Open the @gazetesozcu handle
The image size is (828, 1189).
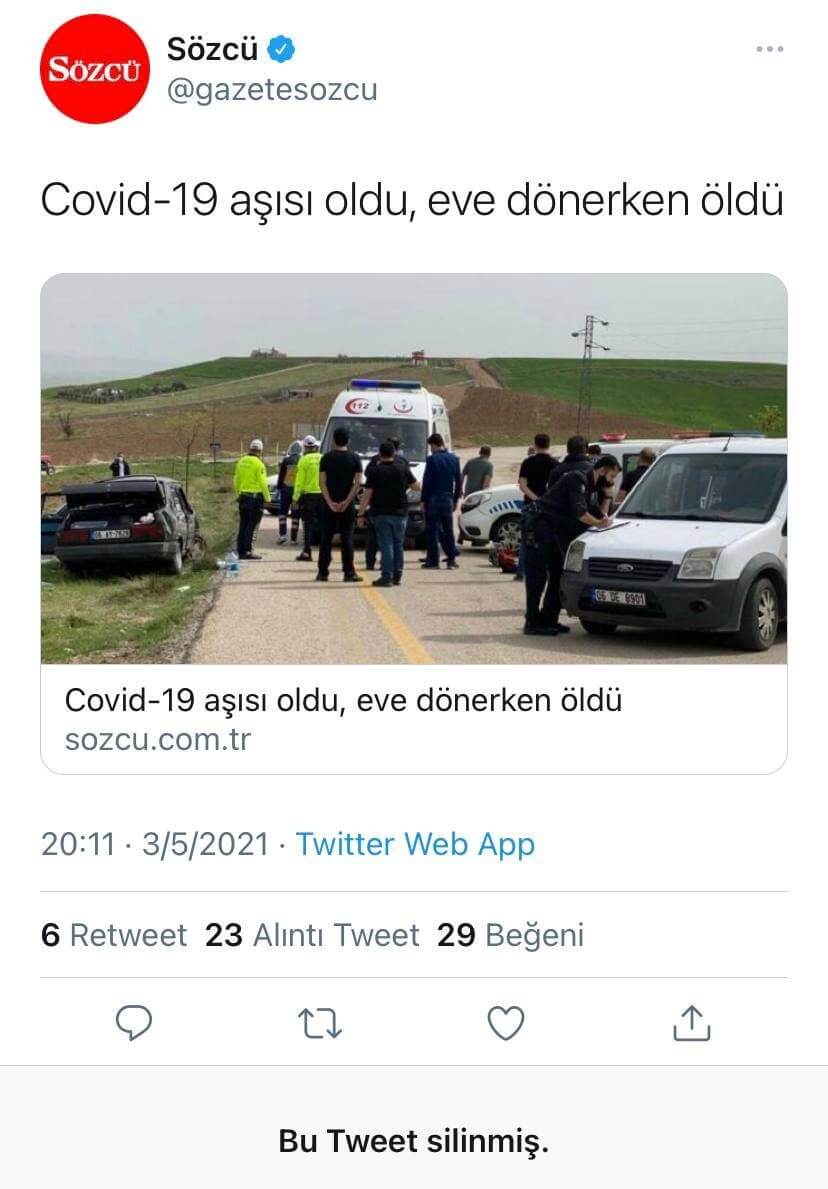pos(271,90)
